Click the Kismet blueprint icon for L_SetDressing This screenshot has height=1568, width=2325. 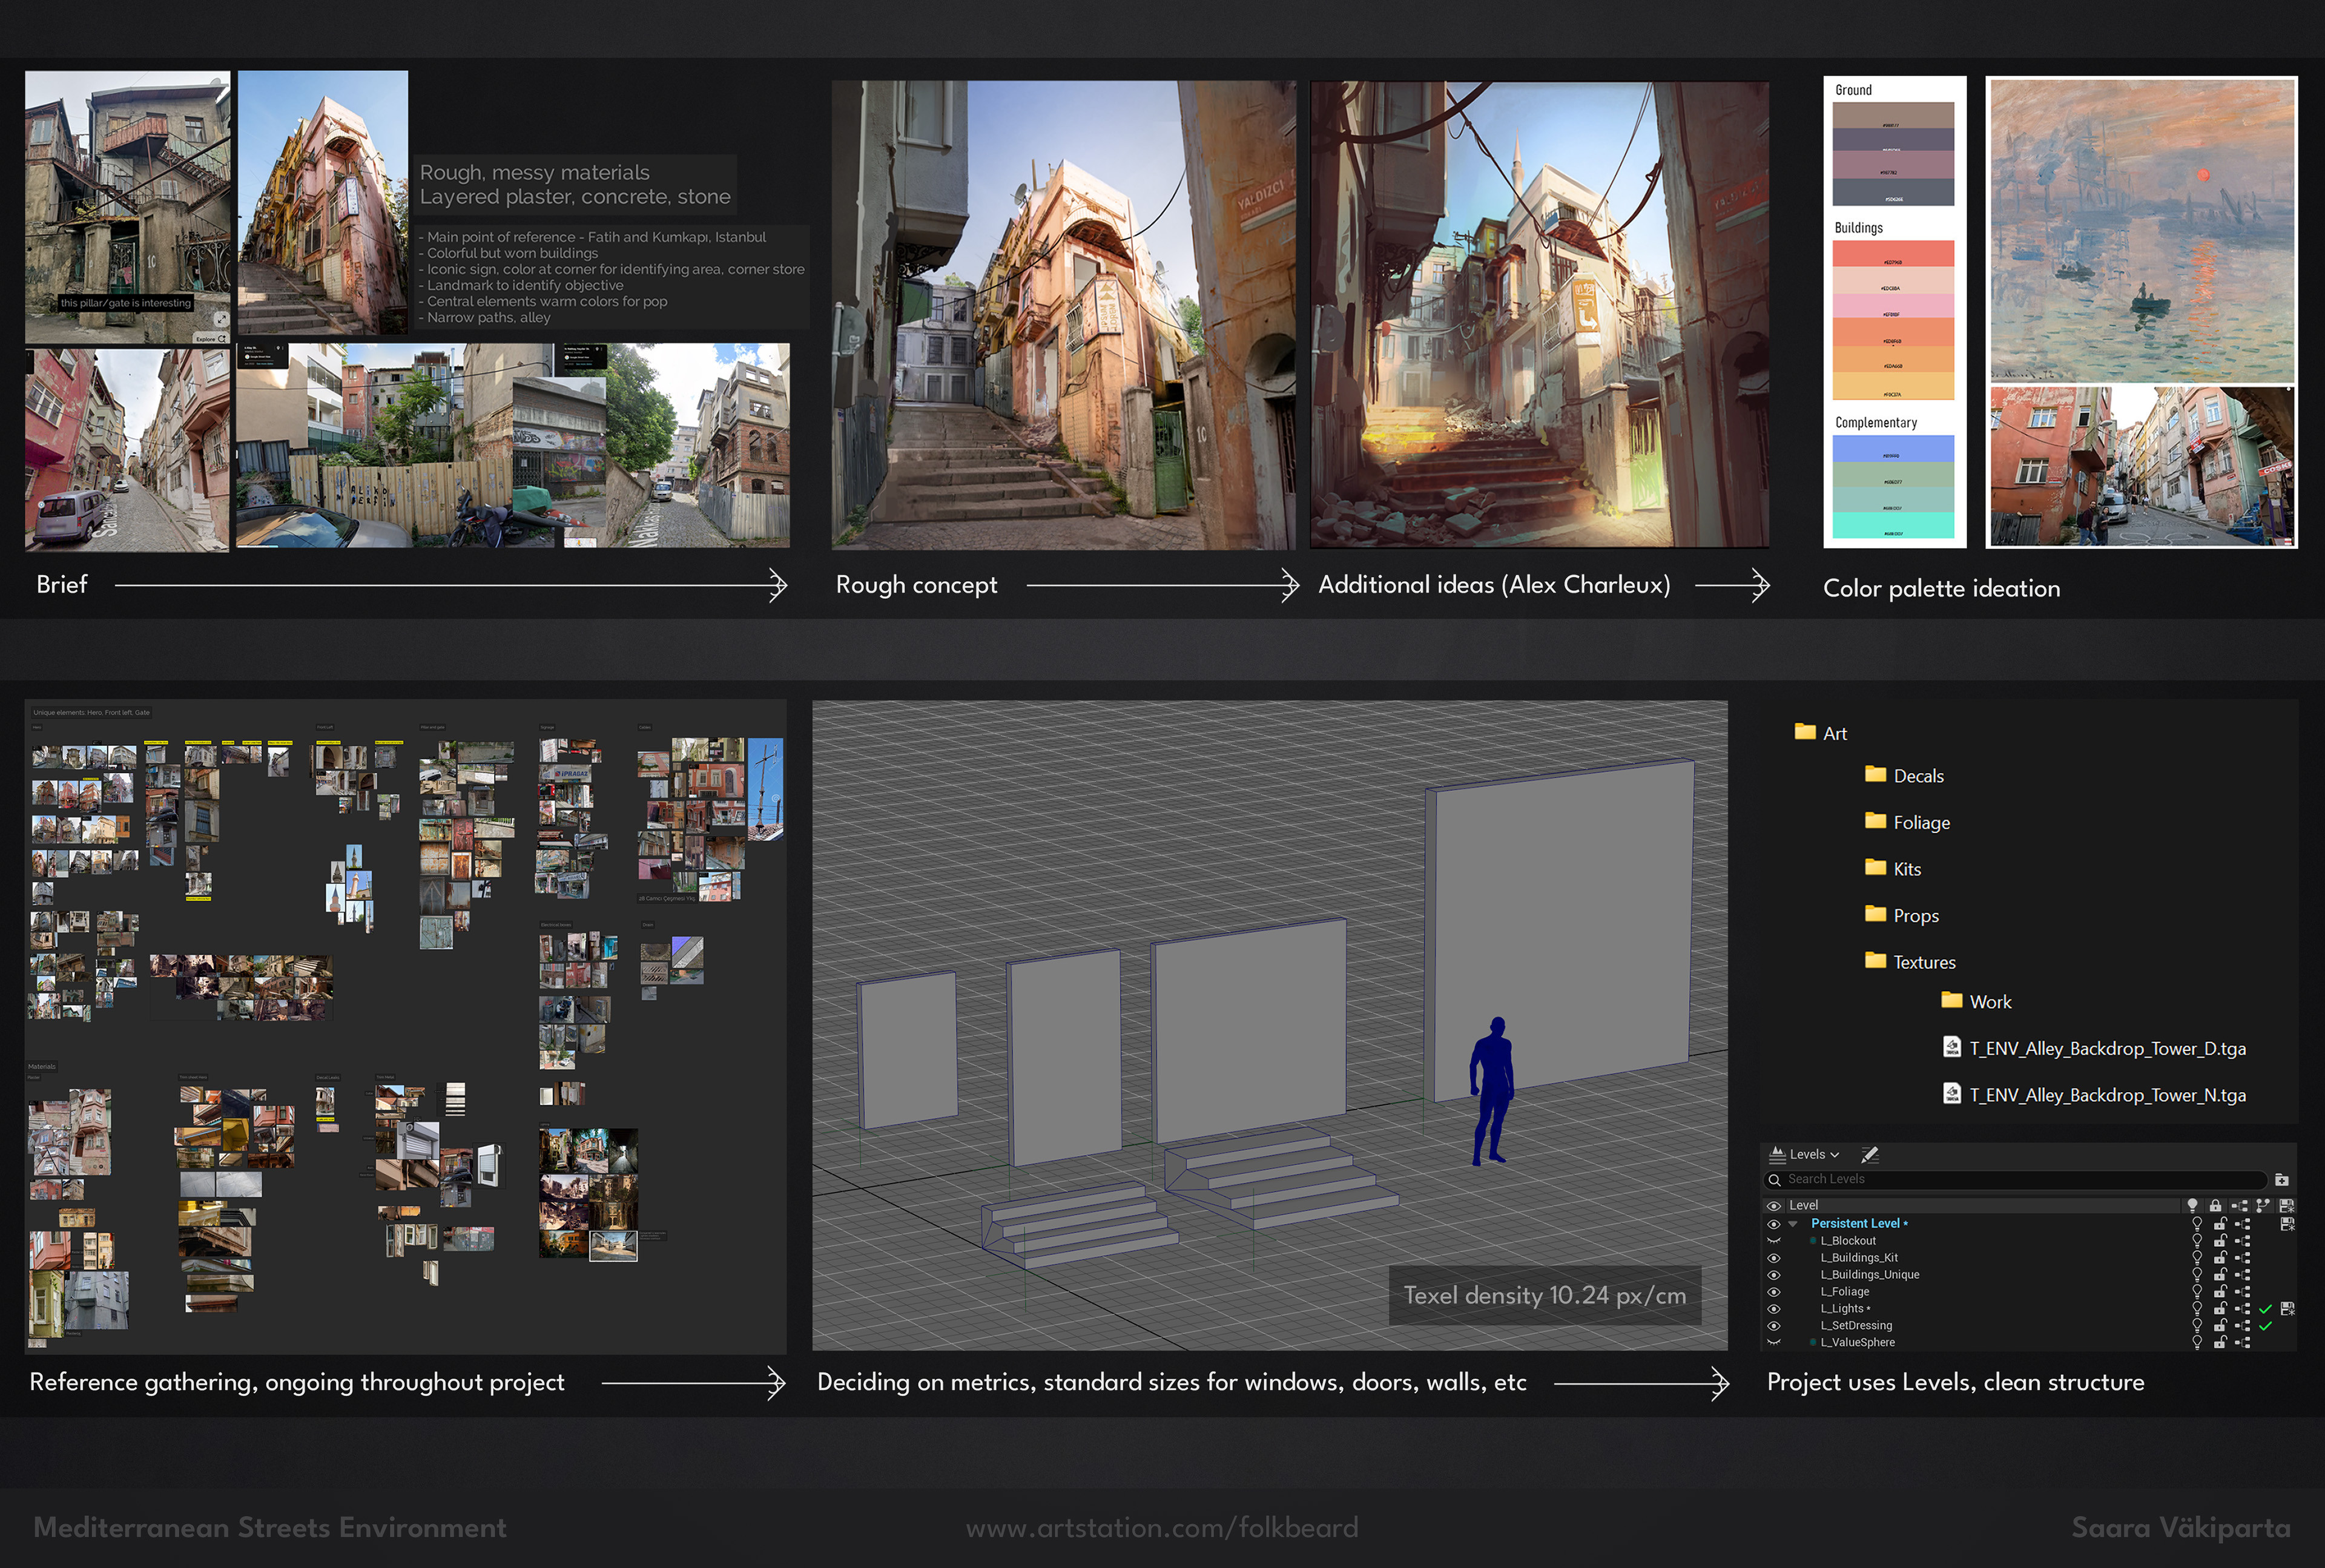coord(2242,1326)
